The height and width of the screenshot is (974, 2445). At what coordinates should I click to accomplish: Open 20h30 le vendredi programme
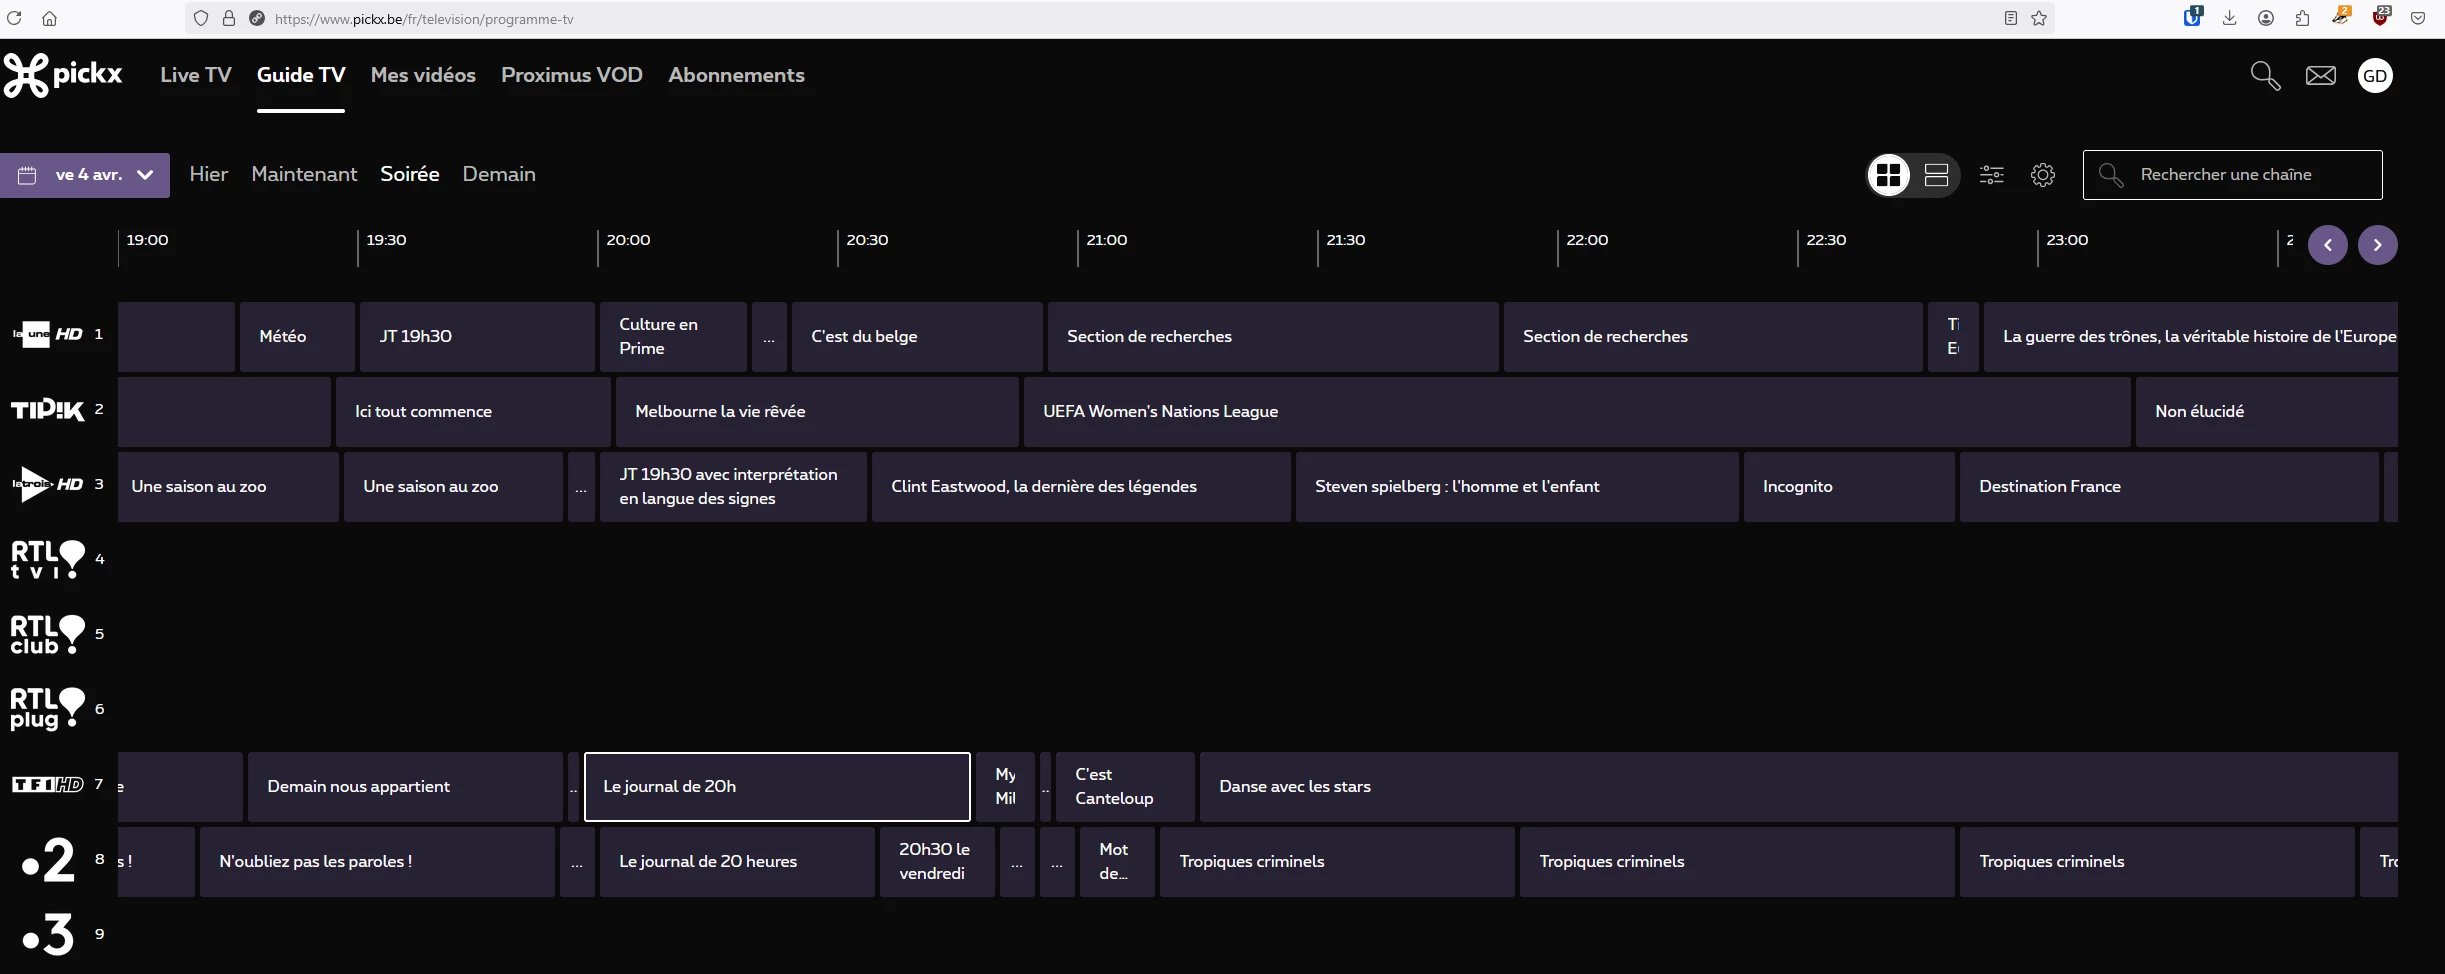pyautogui.click(x=937, y=862)
